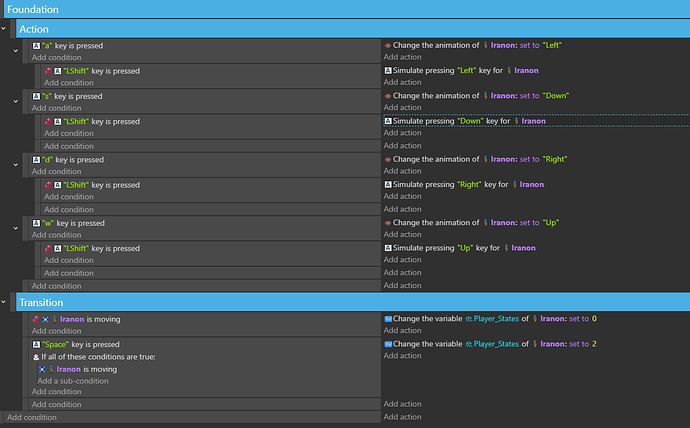Click inverted-condition icon on LShift under "w" key

(48, 249)
